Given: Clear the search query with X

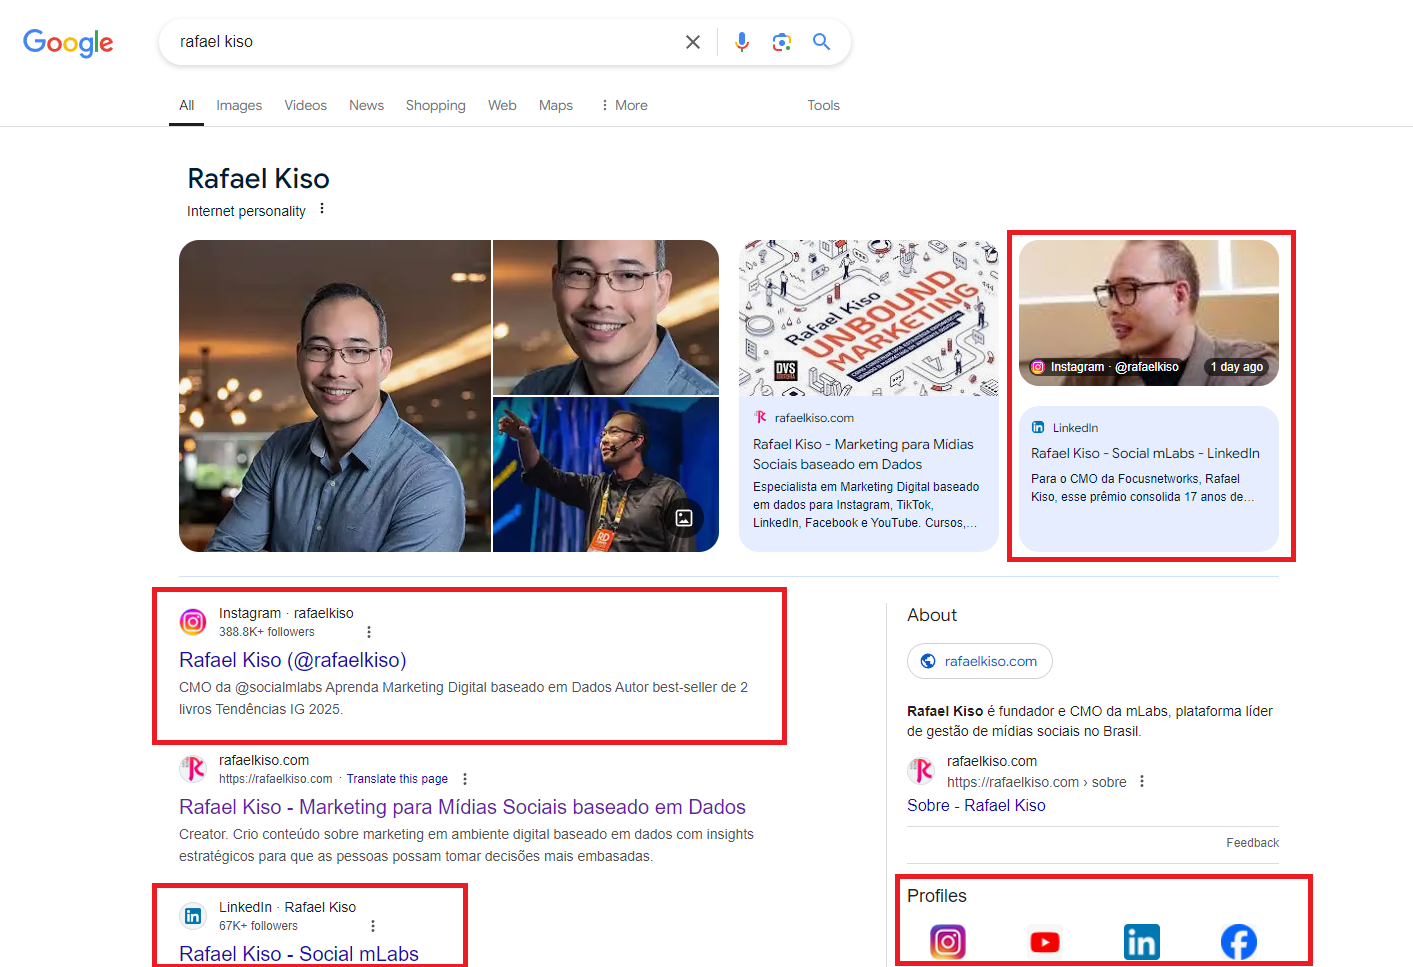Looking at the screenshot, I should pyautogui.click(x=693, y=42).
